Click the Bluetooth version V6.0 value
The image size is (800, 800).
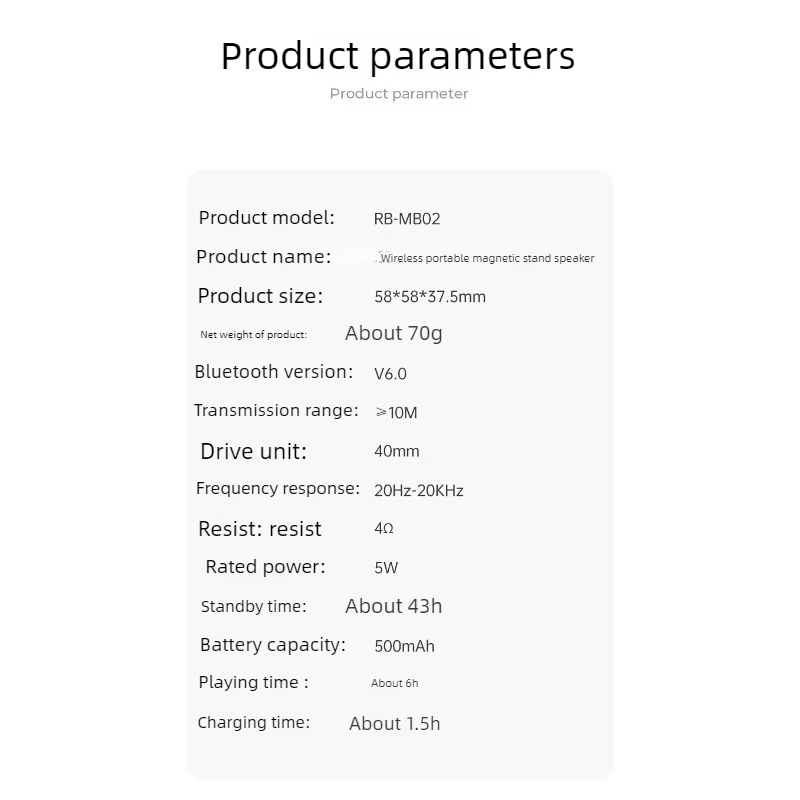pyautogui.click(x=390, y=374)
